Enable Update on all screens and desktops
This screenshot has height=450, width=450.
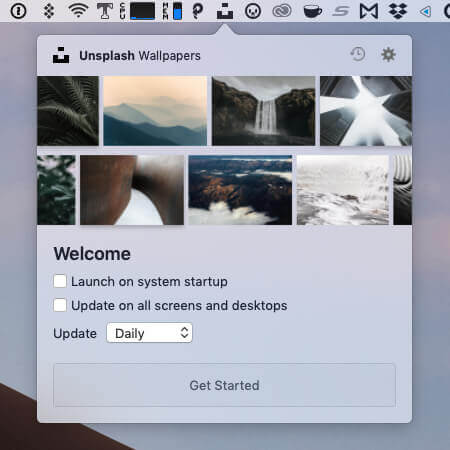tap(60, 305)
